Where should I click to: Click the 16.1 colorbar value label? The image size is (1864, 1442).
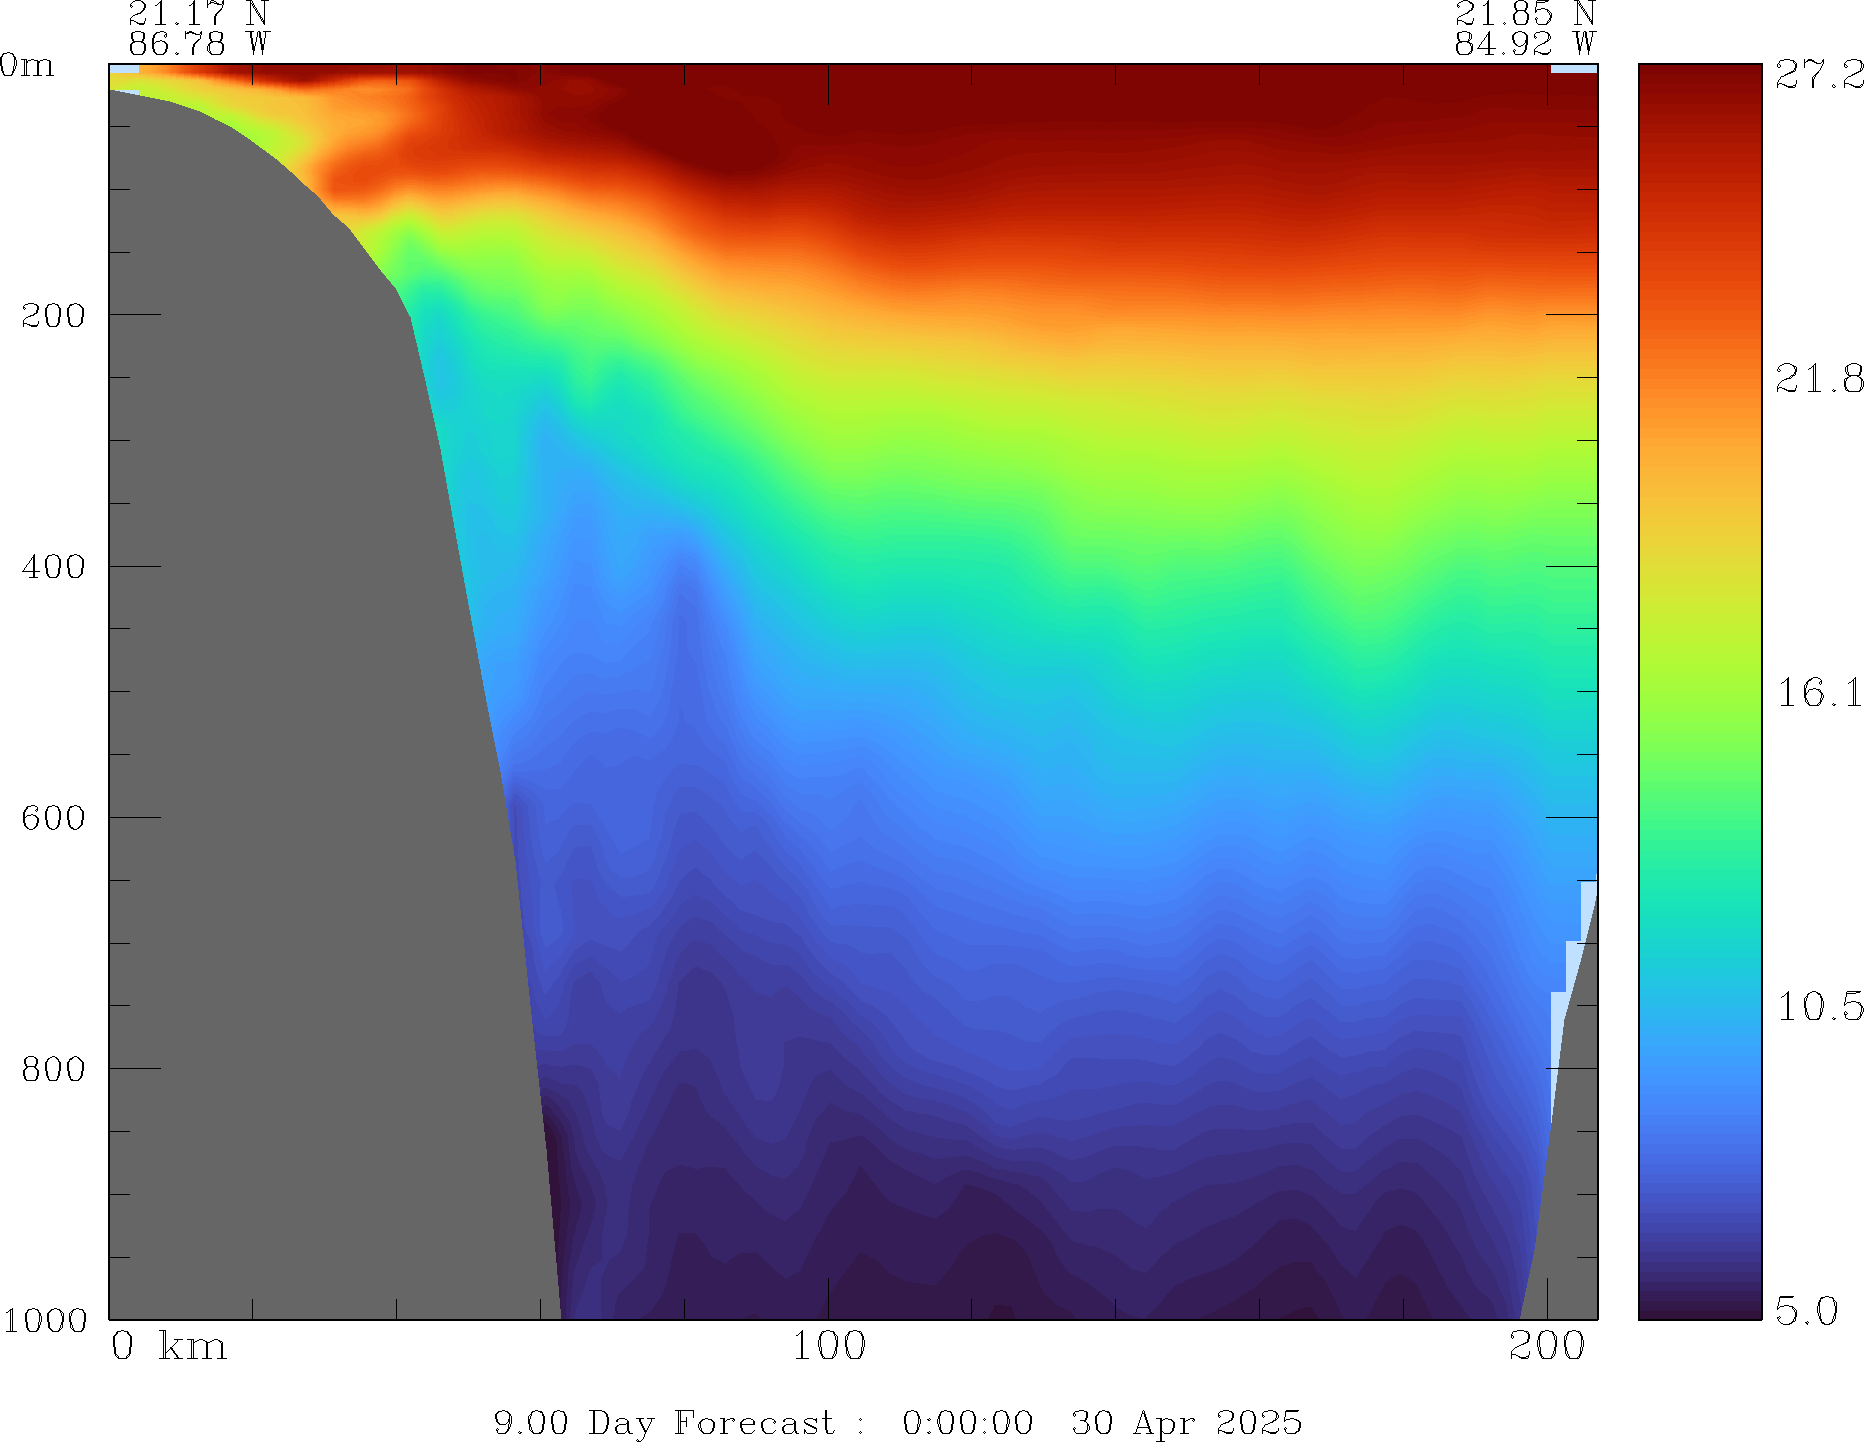point(1819,693)
